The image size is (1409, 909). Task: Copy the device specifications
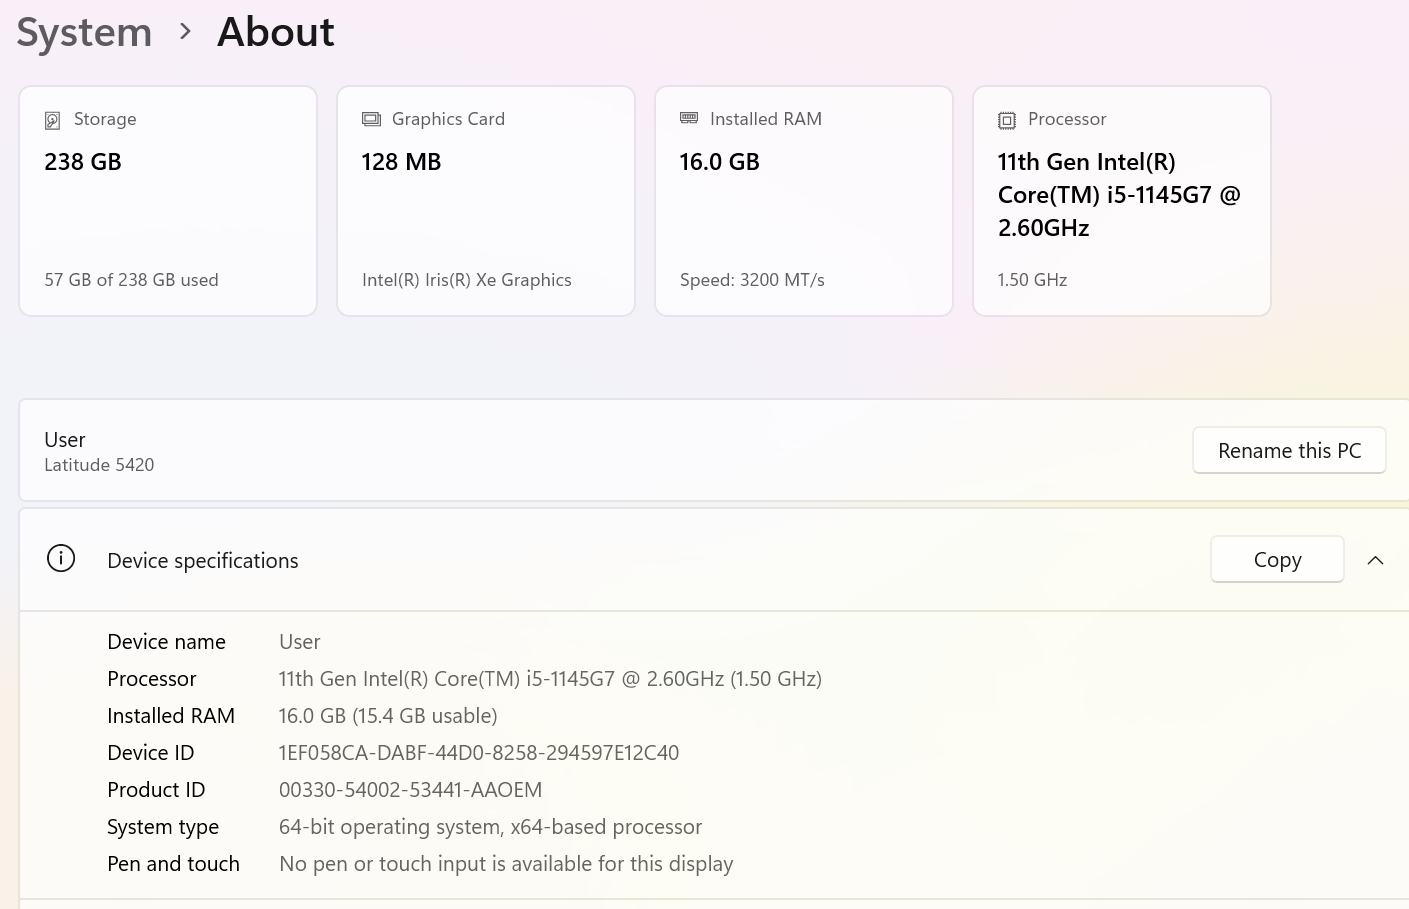tap(1276, 560)
